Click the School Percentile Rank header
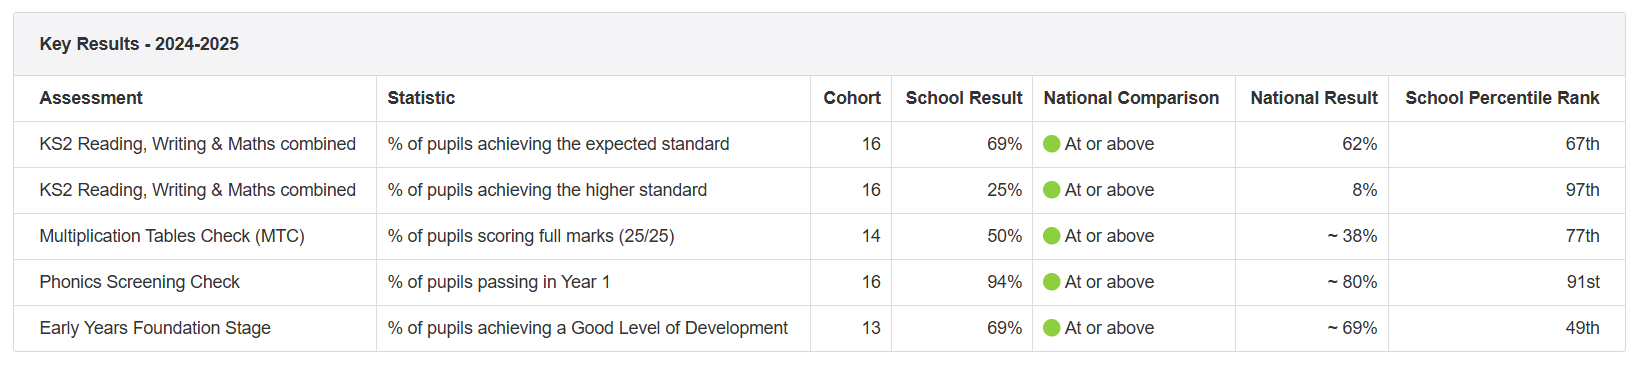Screen dimensions: 1645x368 pos(1502,98)
